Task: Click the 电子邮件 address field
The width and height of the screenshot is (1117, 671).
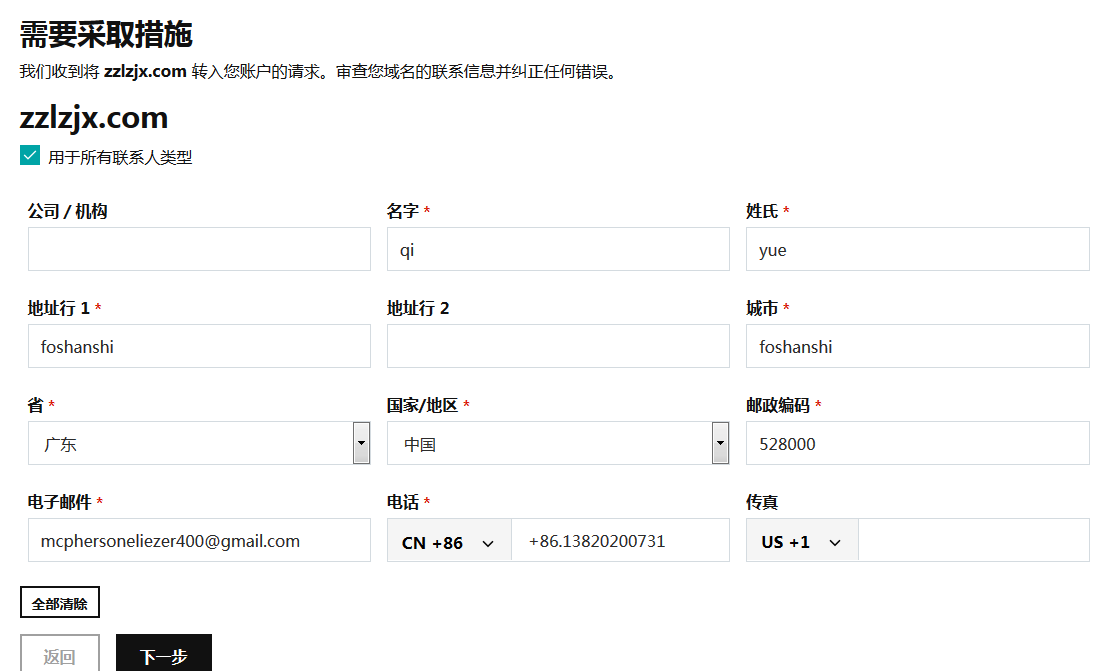Action: [199, 540]
